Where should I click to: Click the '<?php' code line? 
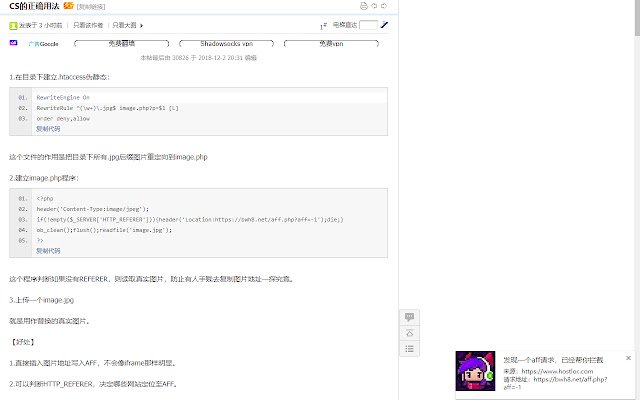pyautogui.click(x=45, y=199)
